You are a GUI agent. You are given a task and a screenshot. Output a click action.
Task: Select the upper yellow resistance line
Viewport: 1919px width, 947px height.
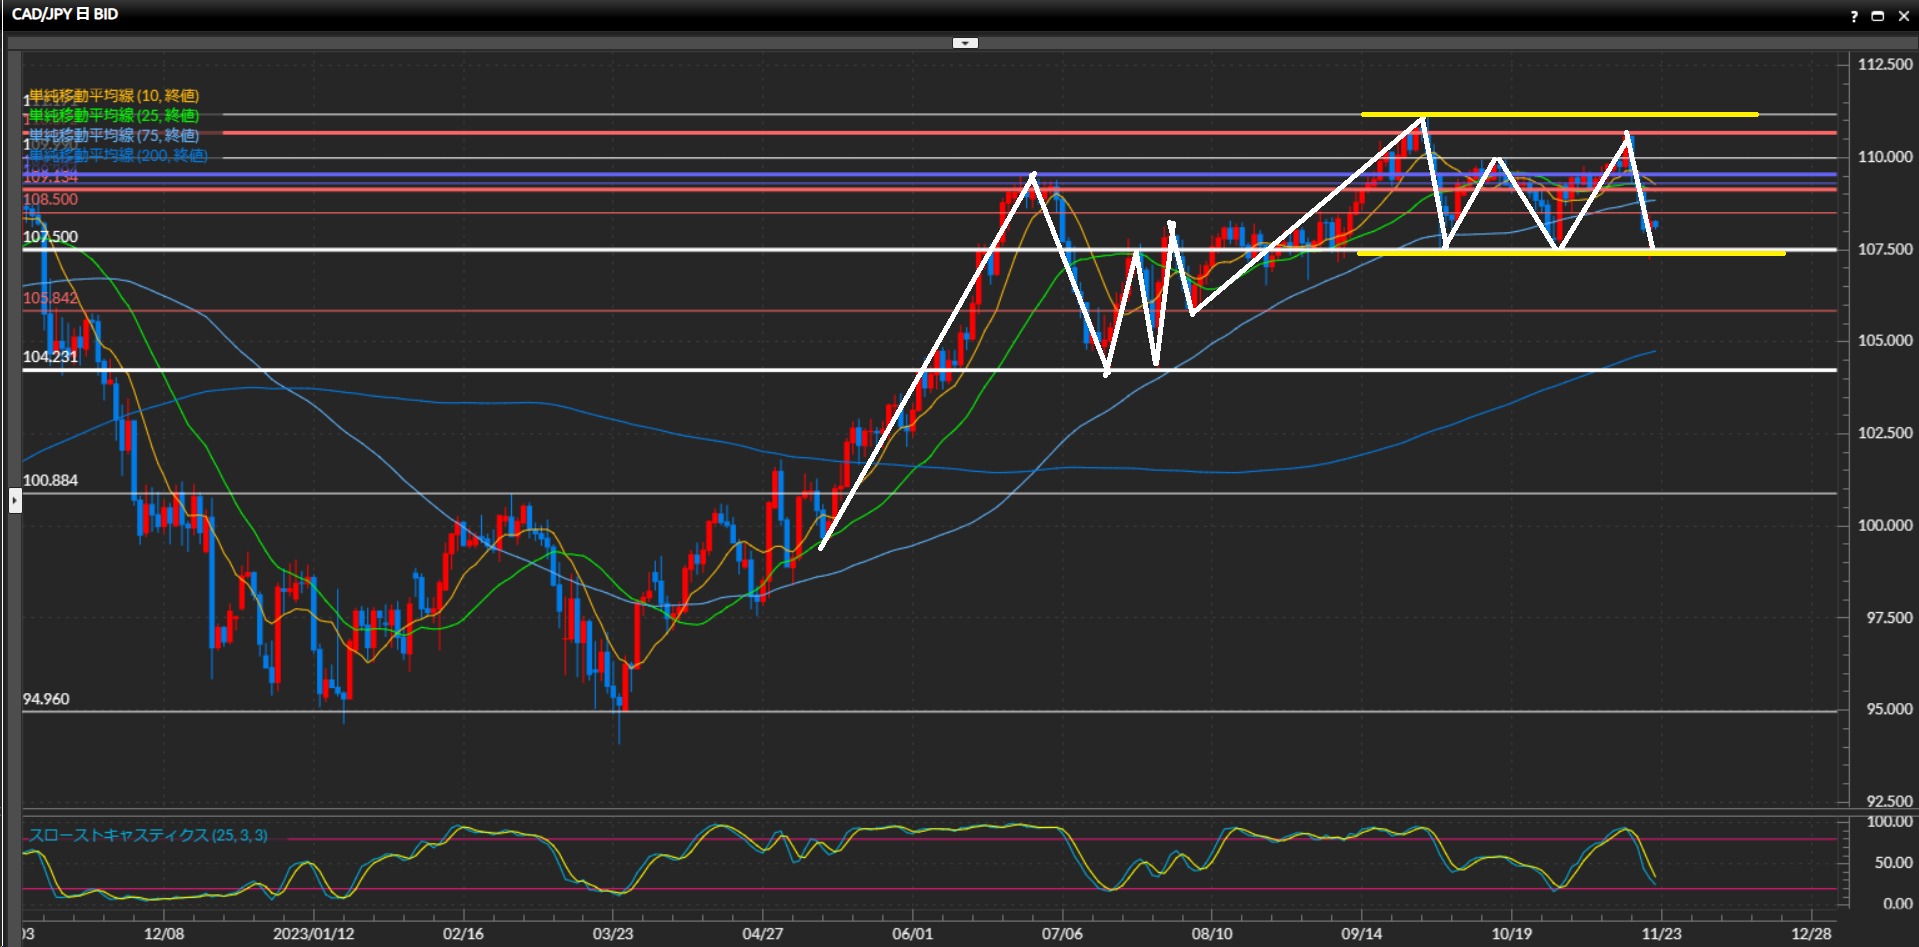point(1558,114)
